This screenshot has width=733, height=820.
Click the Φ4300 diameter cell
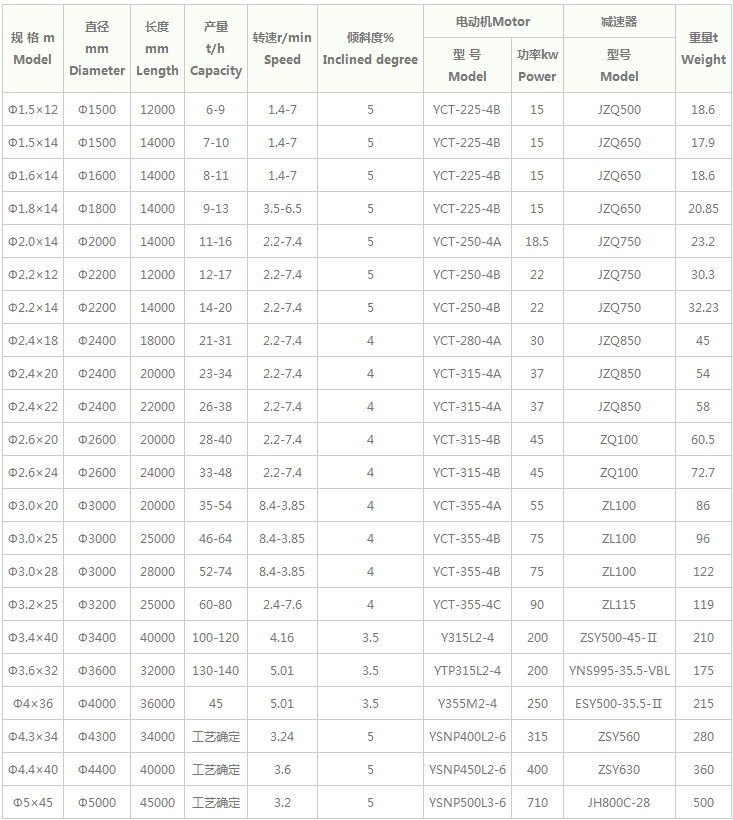pyautogui.click(x=97, y=737)
